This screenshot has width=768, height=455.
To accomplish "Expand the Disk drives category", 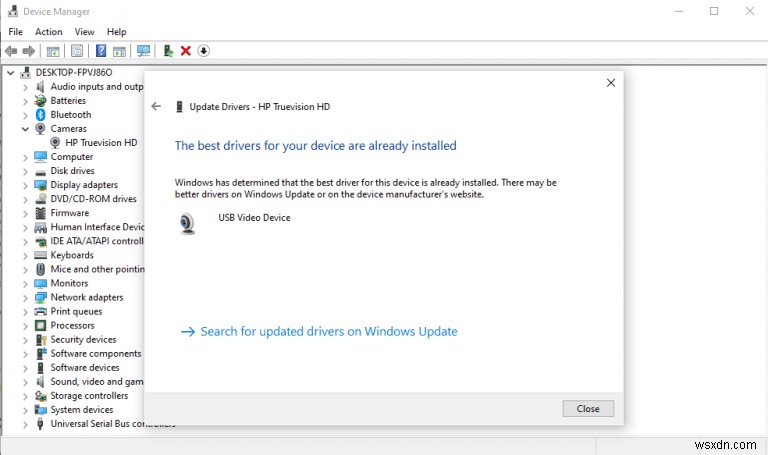I will point(25,171).
